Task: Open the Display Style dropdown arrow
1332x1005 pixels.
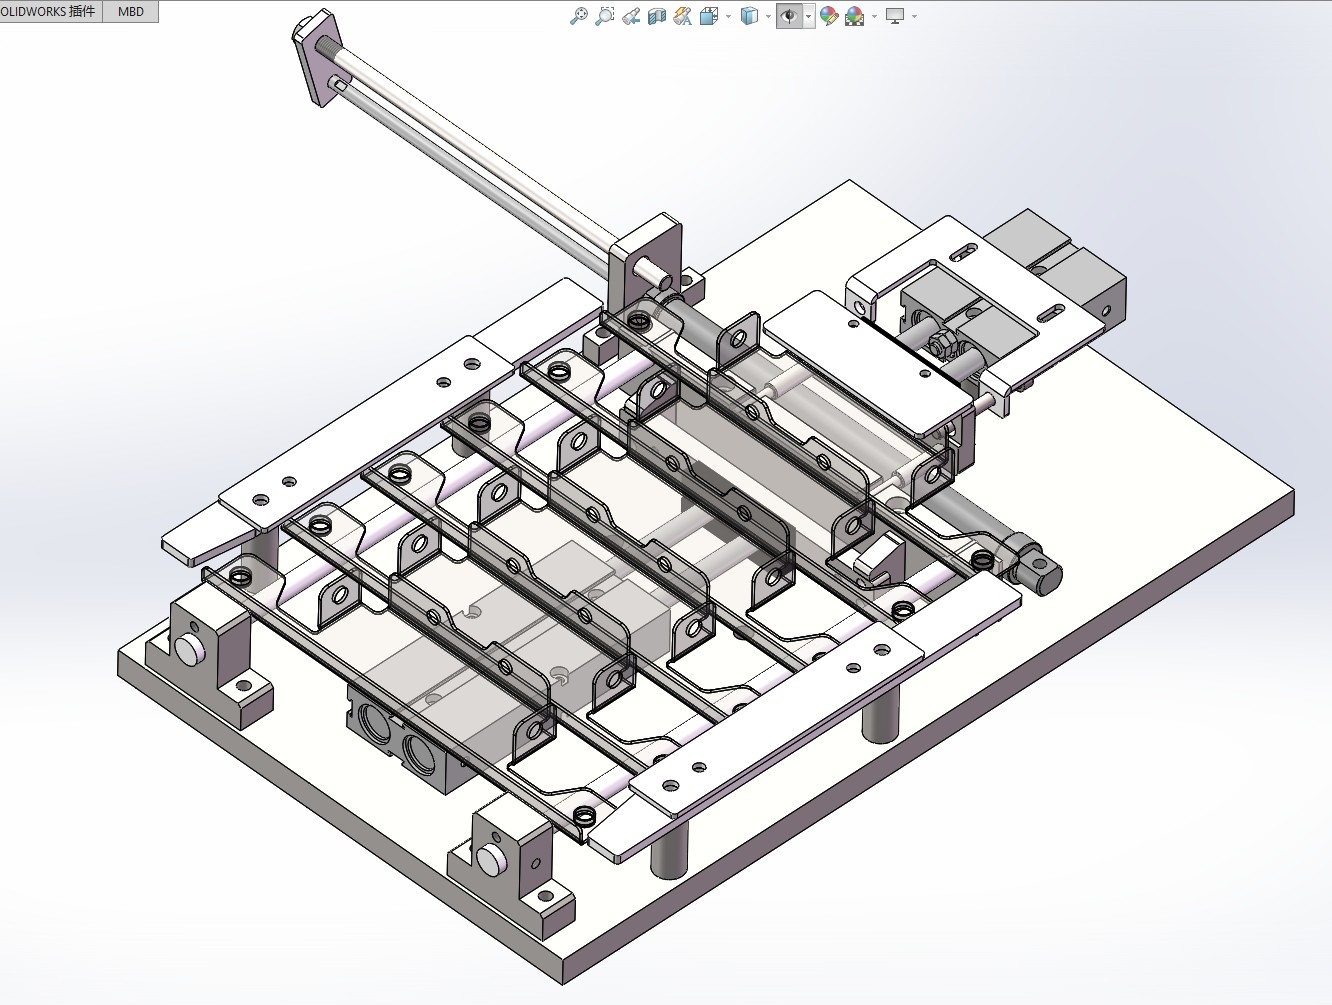Action: 768,16
